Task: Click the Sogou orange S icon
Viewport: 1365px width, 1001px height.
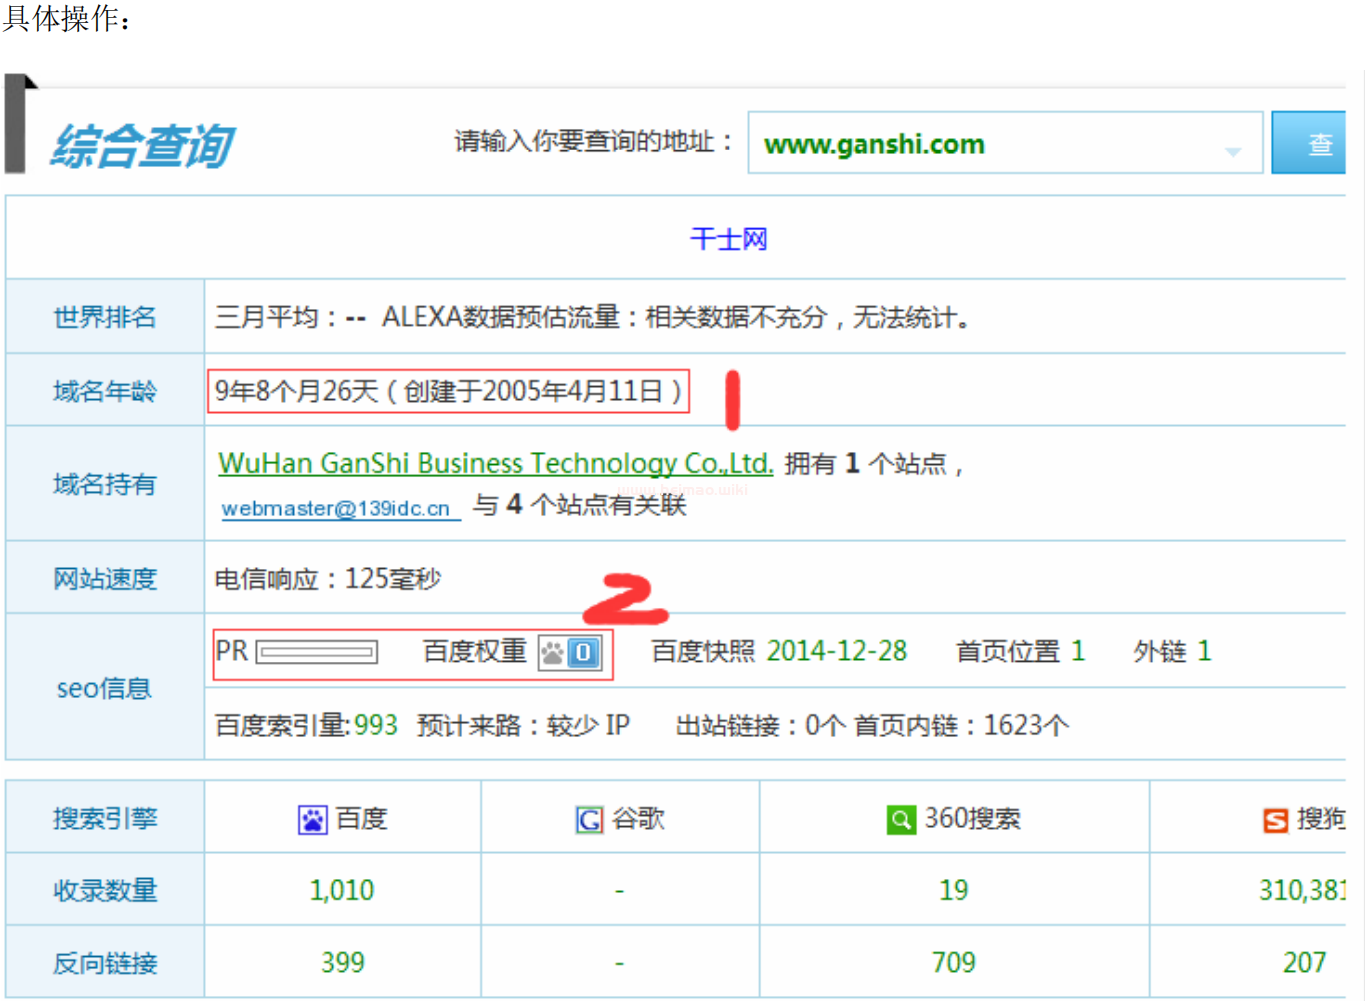Action: pos(1275,820)
